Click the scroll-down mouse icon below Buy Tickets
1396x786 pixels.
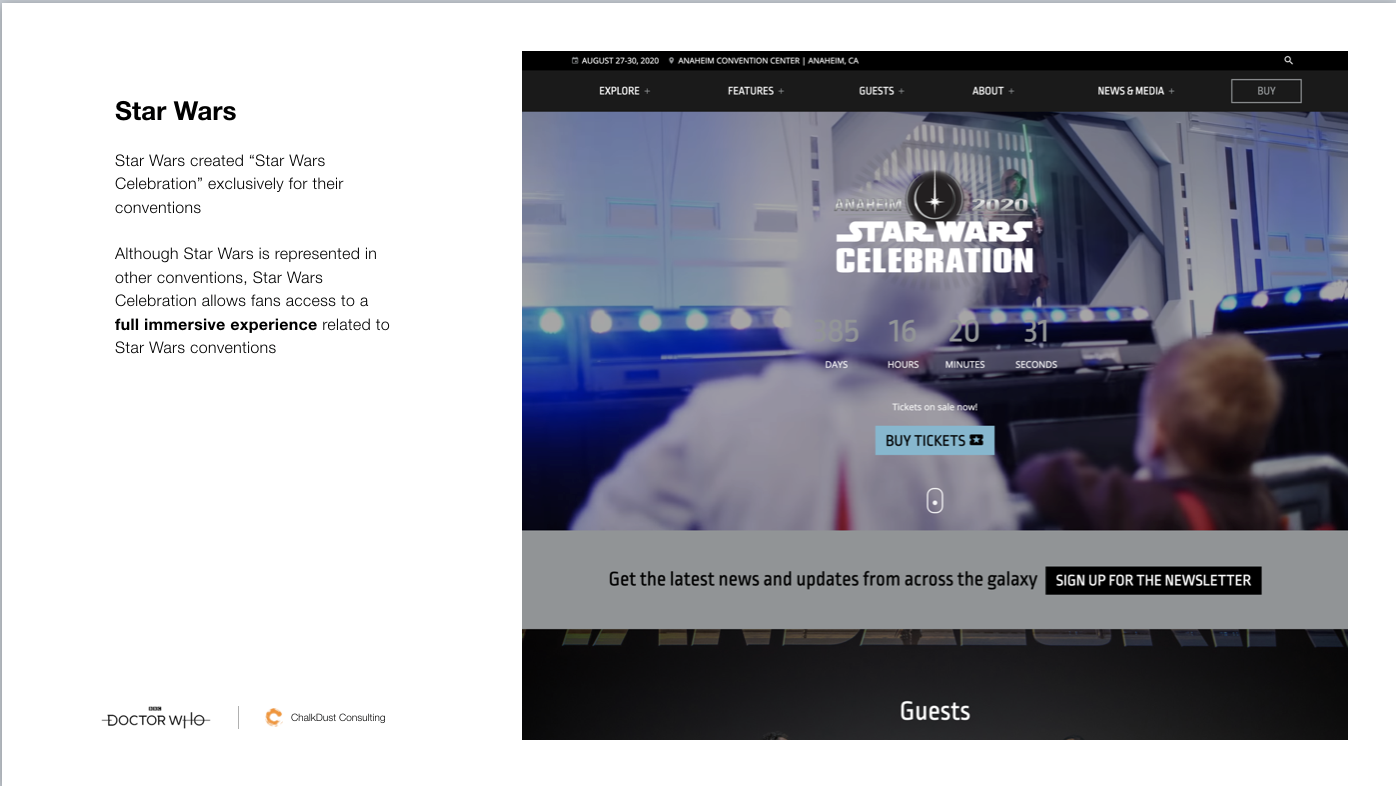pyautogui.click(x=934, y=500)
